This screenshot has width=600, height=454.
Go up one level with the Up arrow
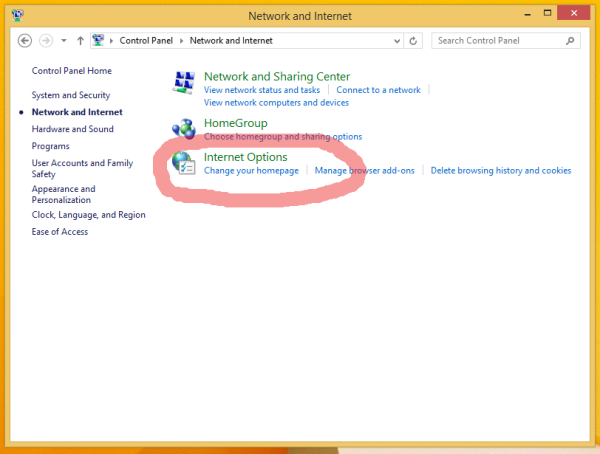(80, 41)
